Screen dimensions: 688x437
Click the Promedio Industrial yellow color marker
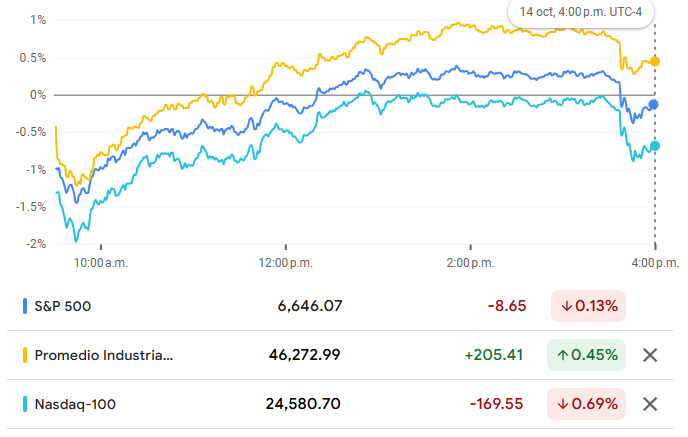click(x=24, y=355)
